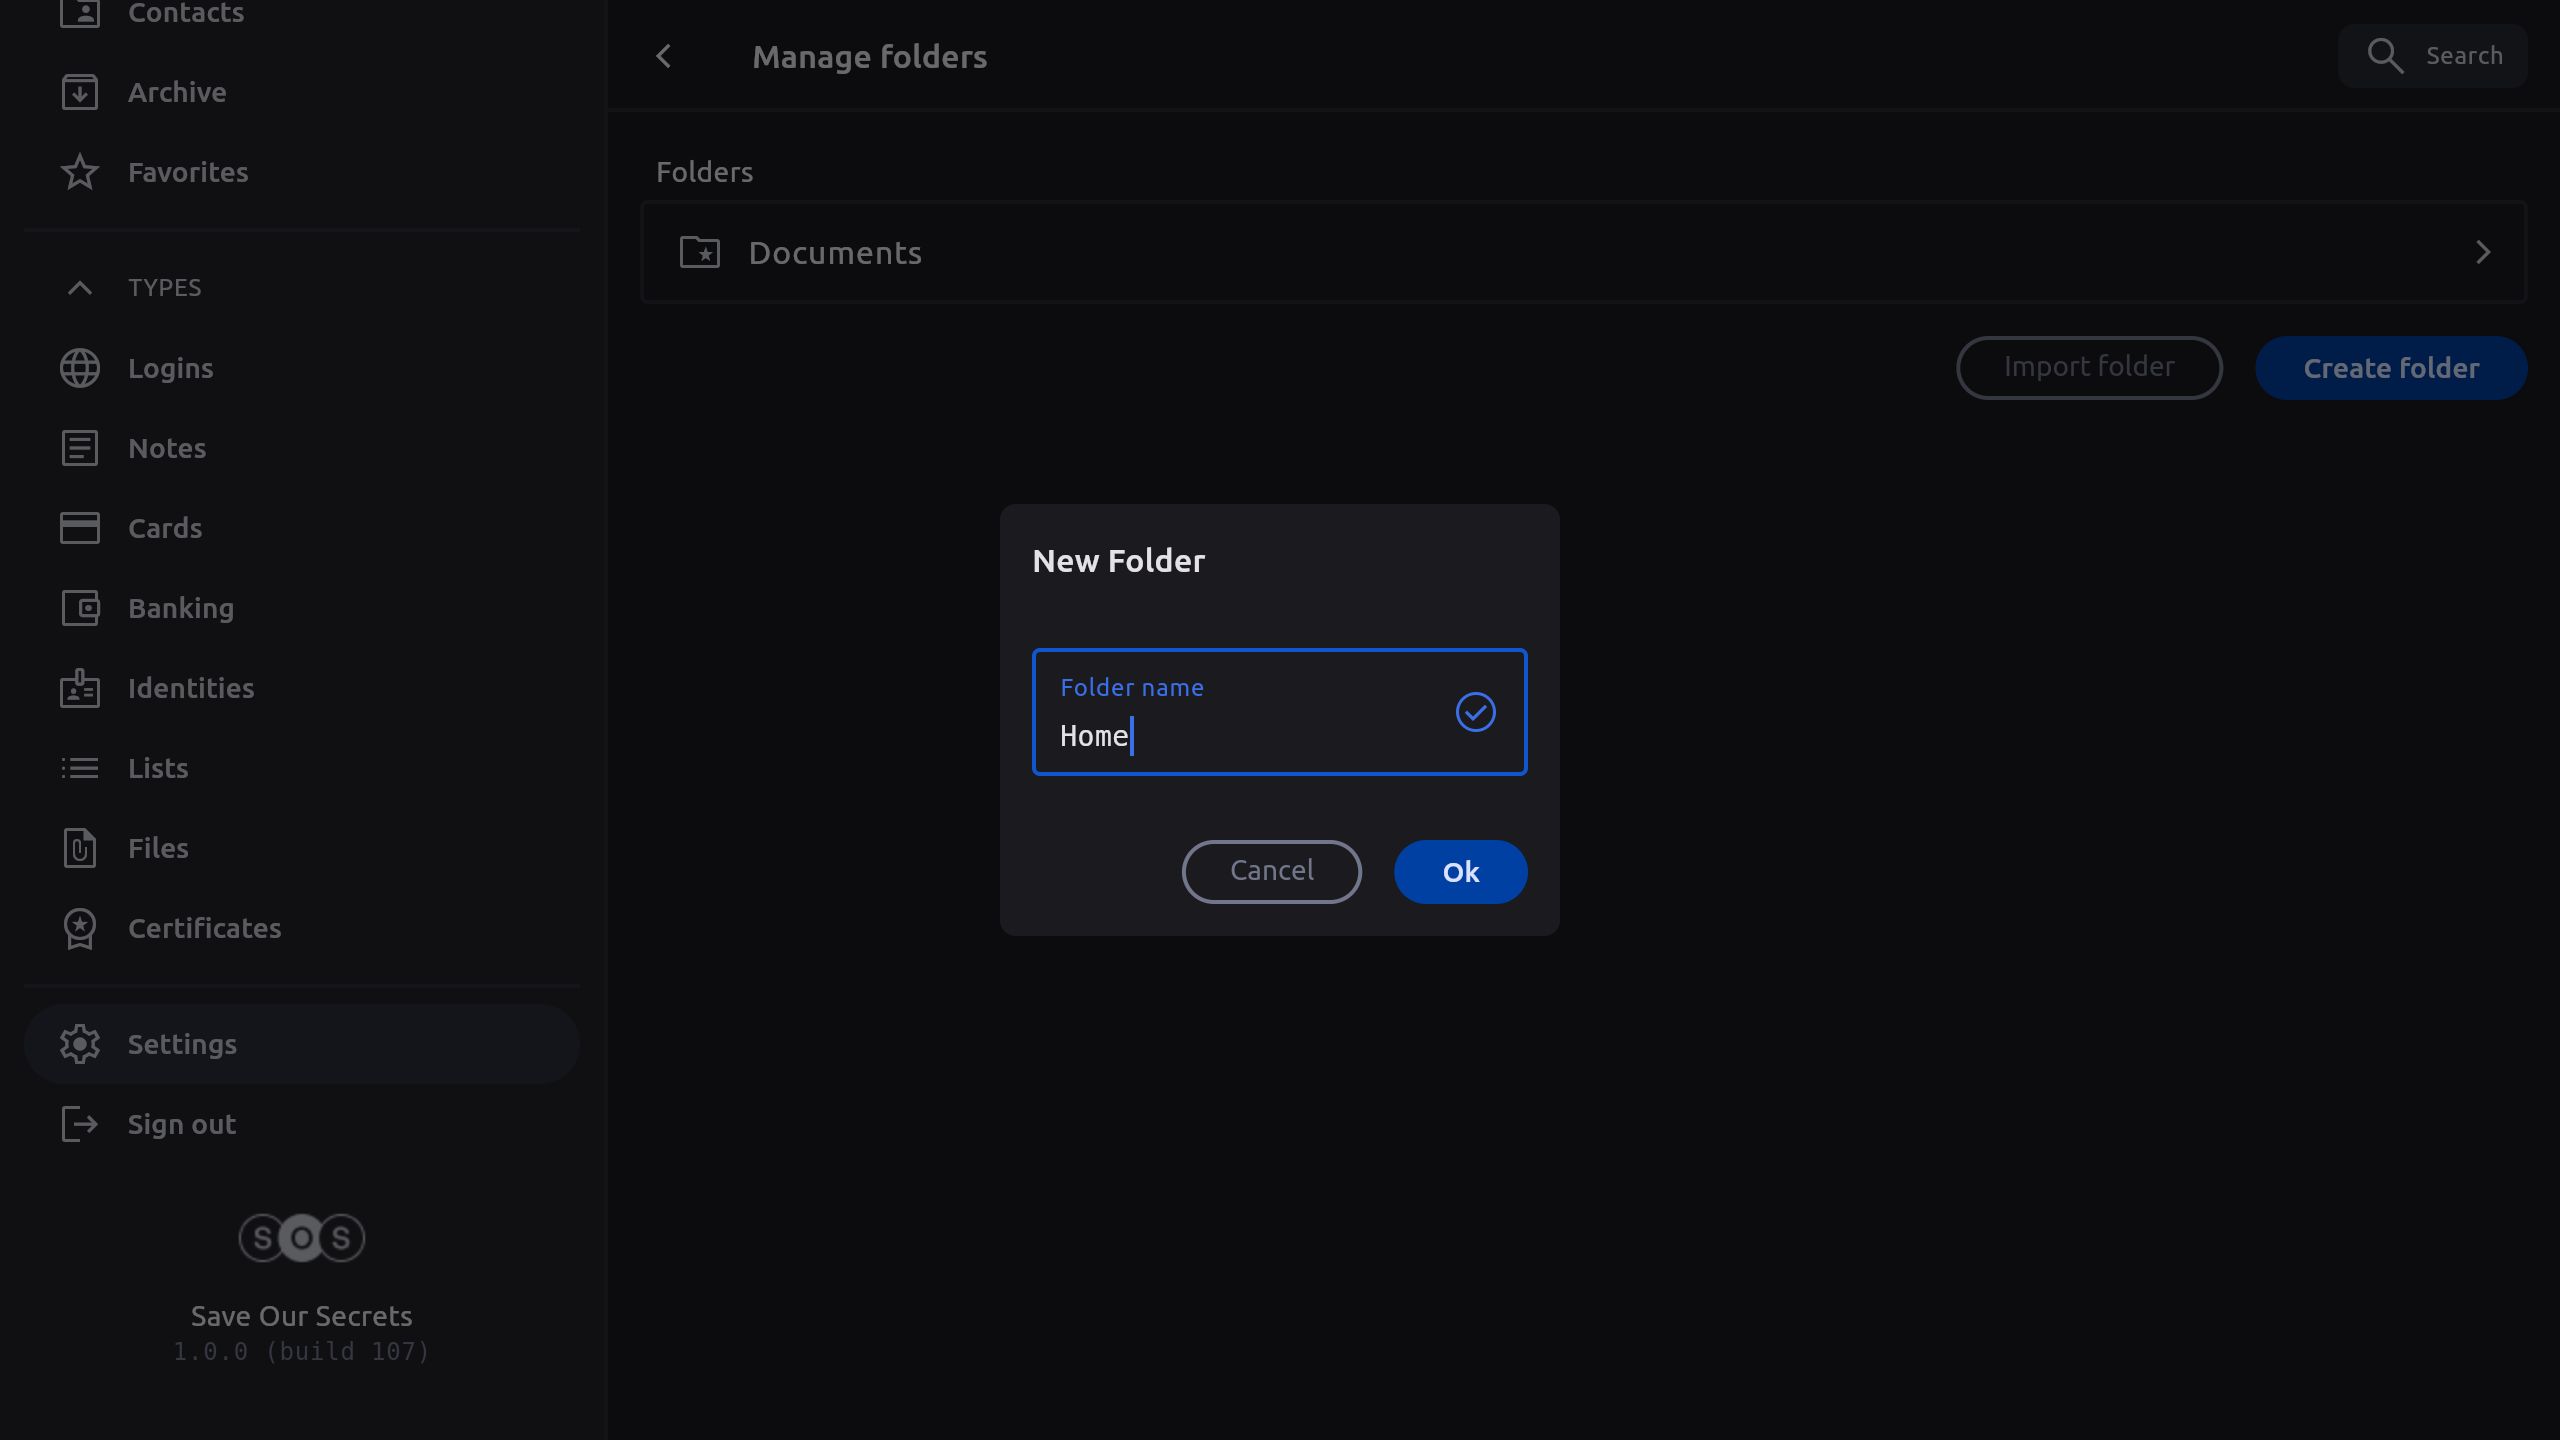The height and width of the screenshot is (1440, 2560).
Task: Open the Notes section icon
Action: click(x=79, y=448)
